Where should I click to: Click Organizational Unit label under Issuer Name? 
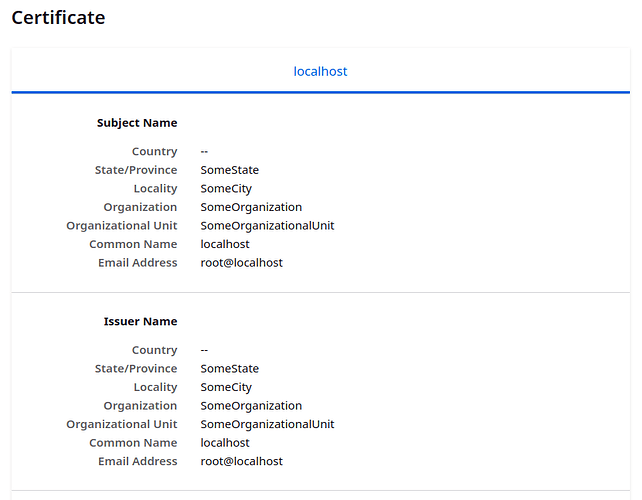[x=122, y=424]
